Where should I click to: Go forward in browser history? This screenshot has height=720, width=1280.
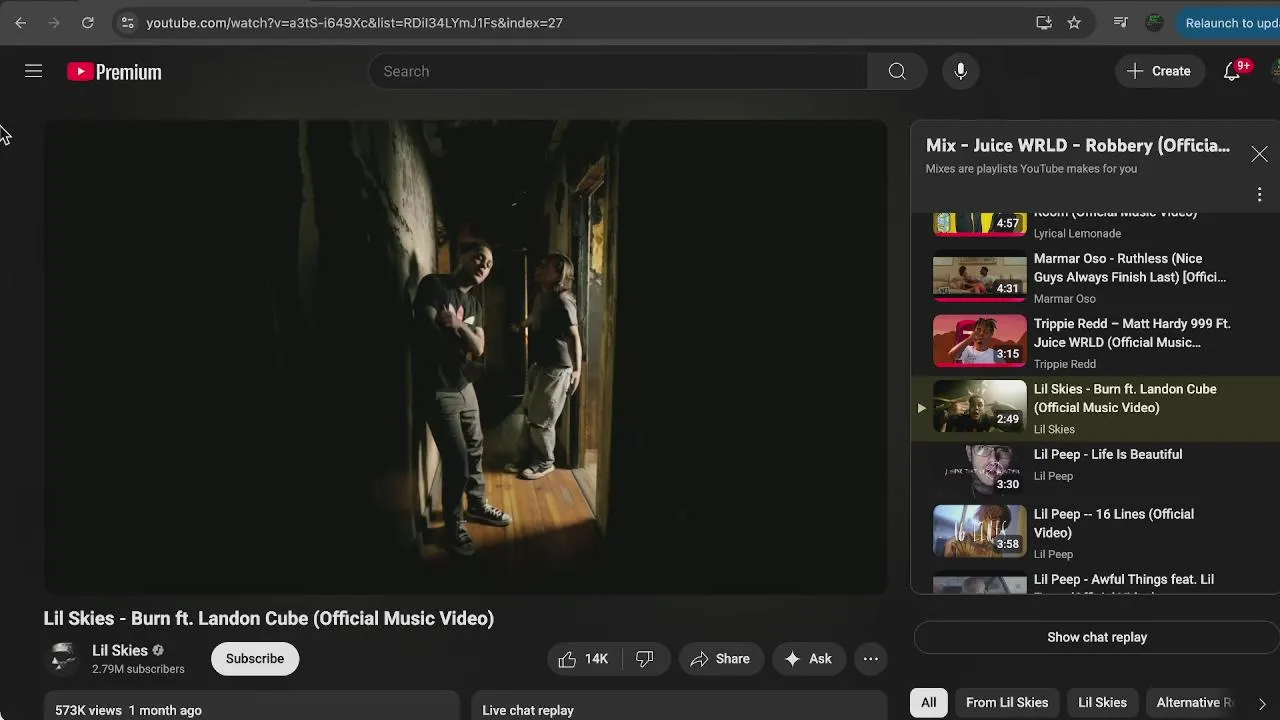(54, 22)
